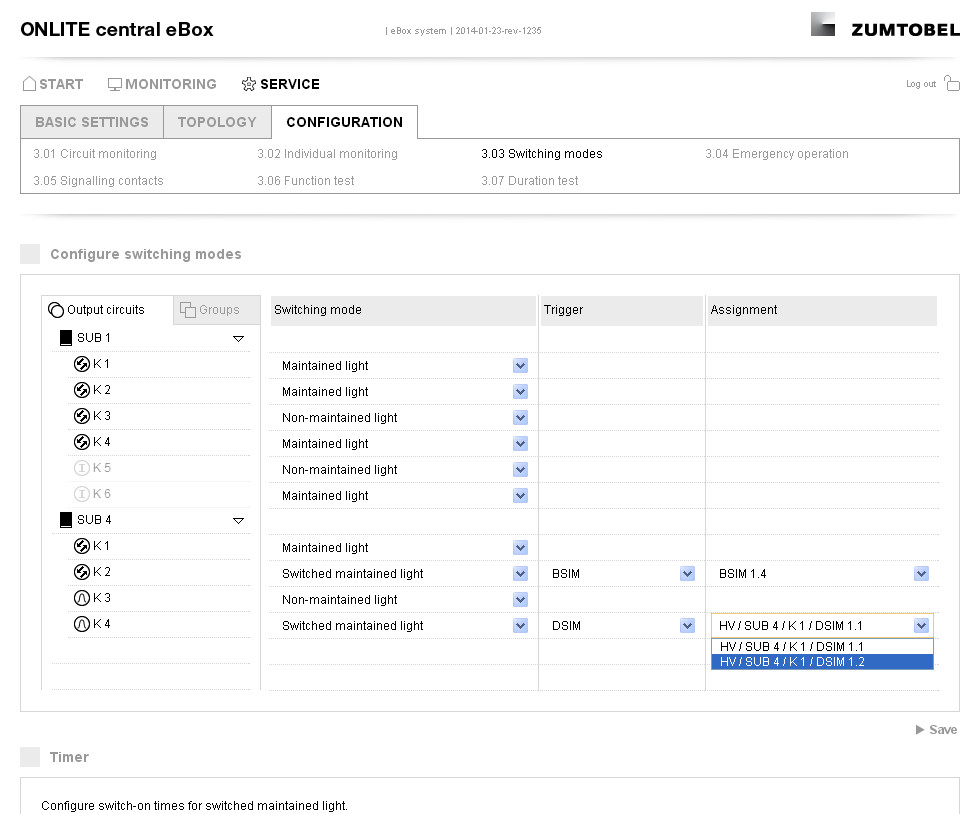
Task: Open switching mode dropdown for SUB 1 K 3
Action: (x=520, y=418)
